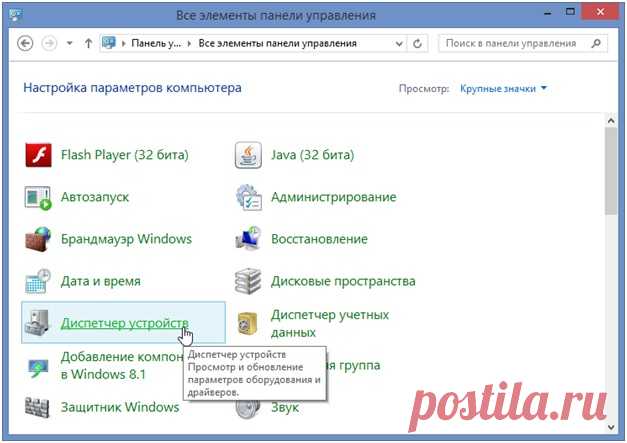Go forward with the Forward arrow button
The width and height of the screenshot is (627, 443).
click(x=50, y=43)
